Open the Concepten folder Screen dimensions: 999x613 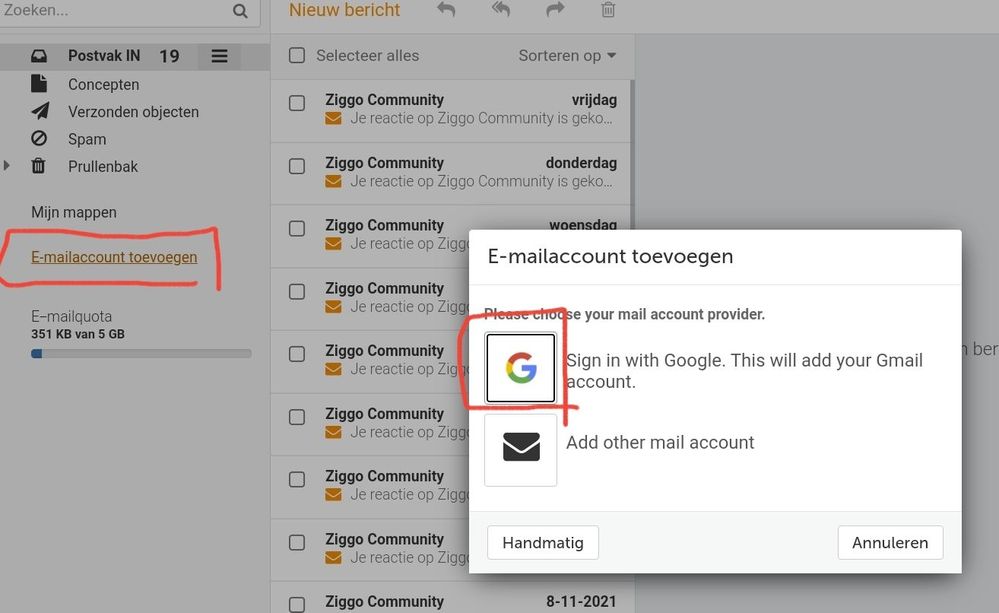[103, 84]
